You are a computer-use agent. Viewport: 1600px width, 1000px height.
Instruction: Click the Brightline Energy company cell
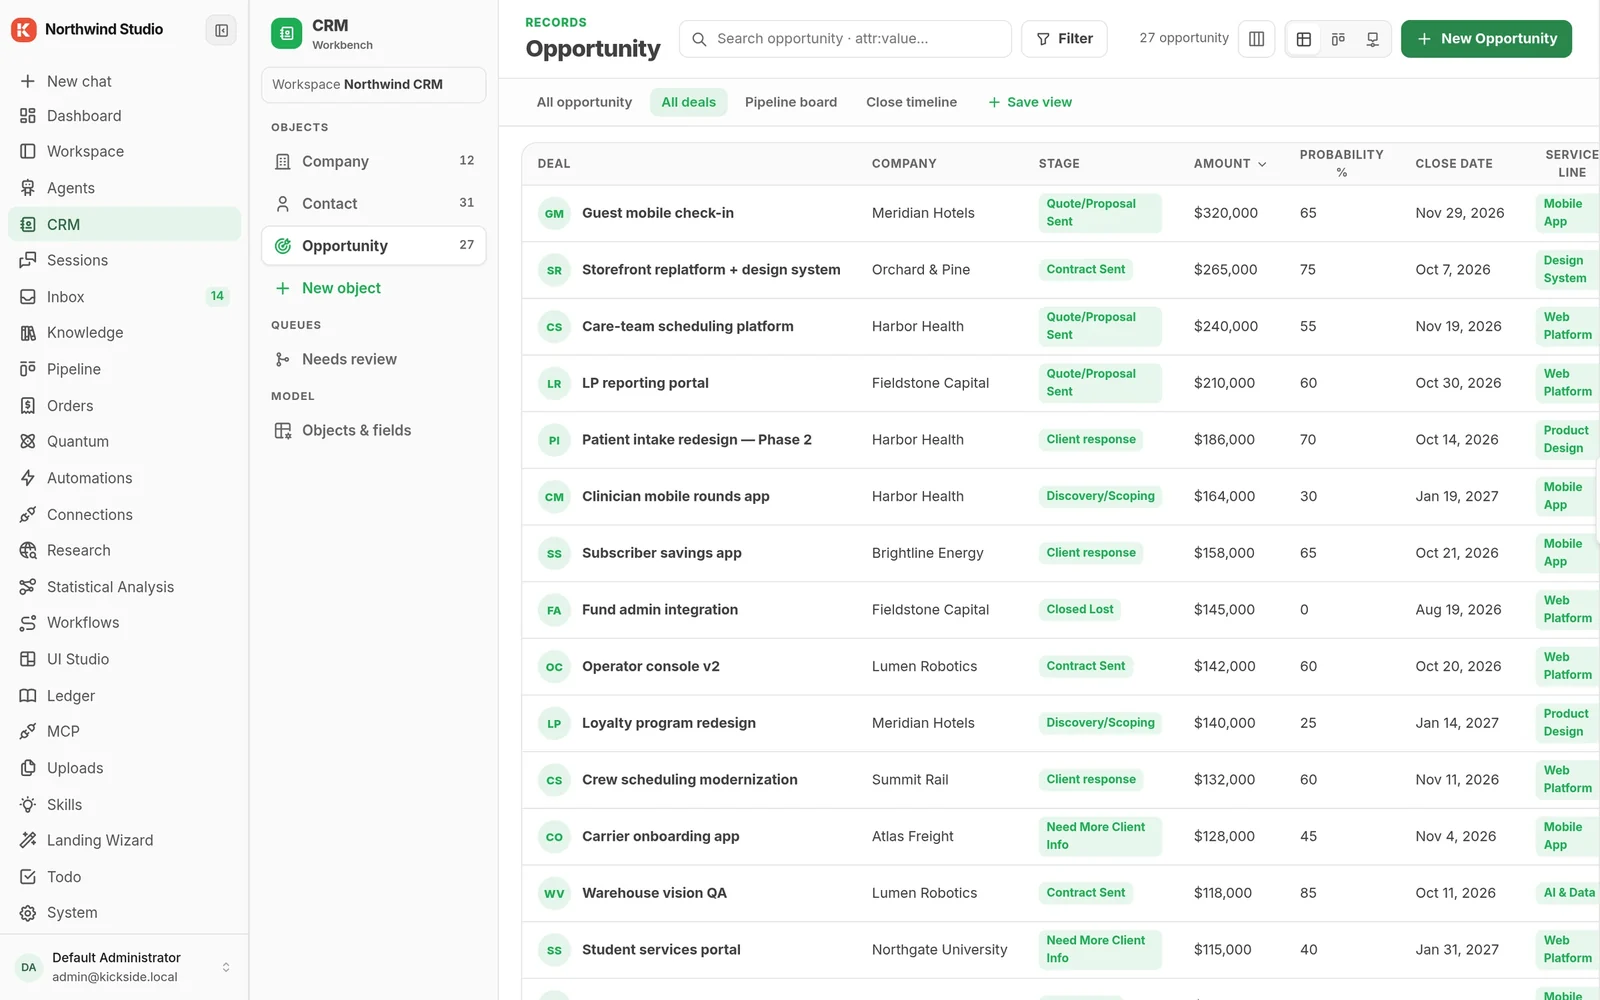point(928,553)
